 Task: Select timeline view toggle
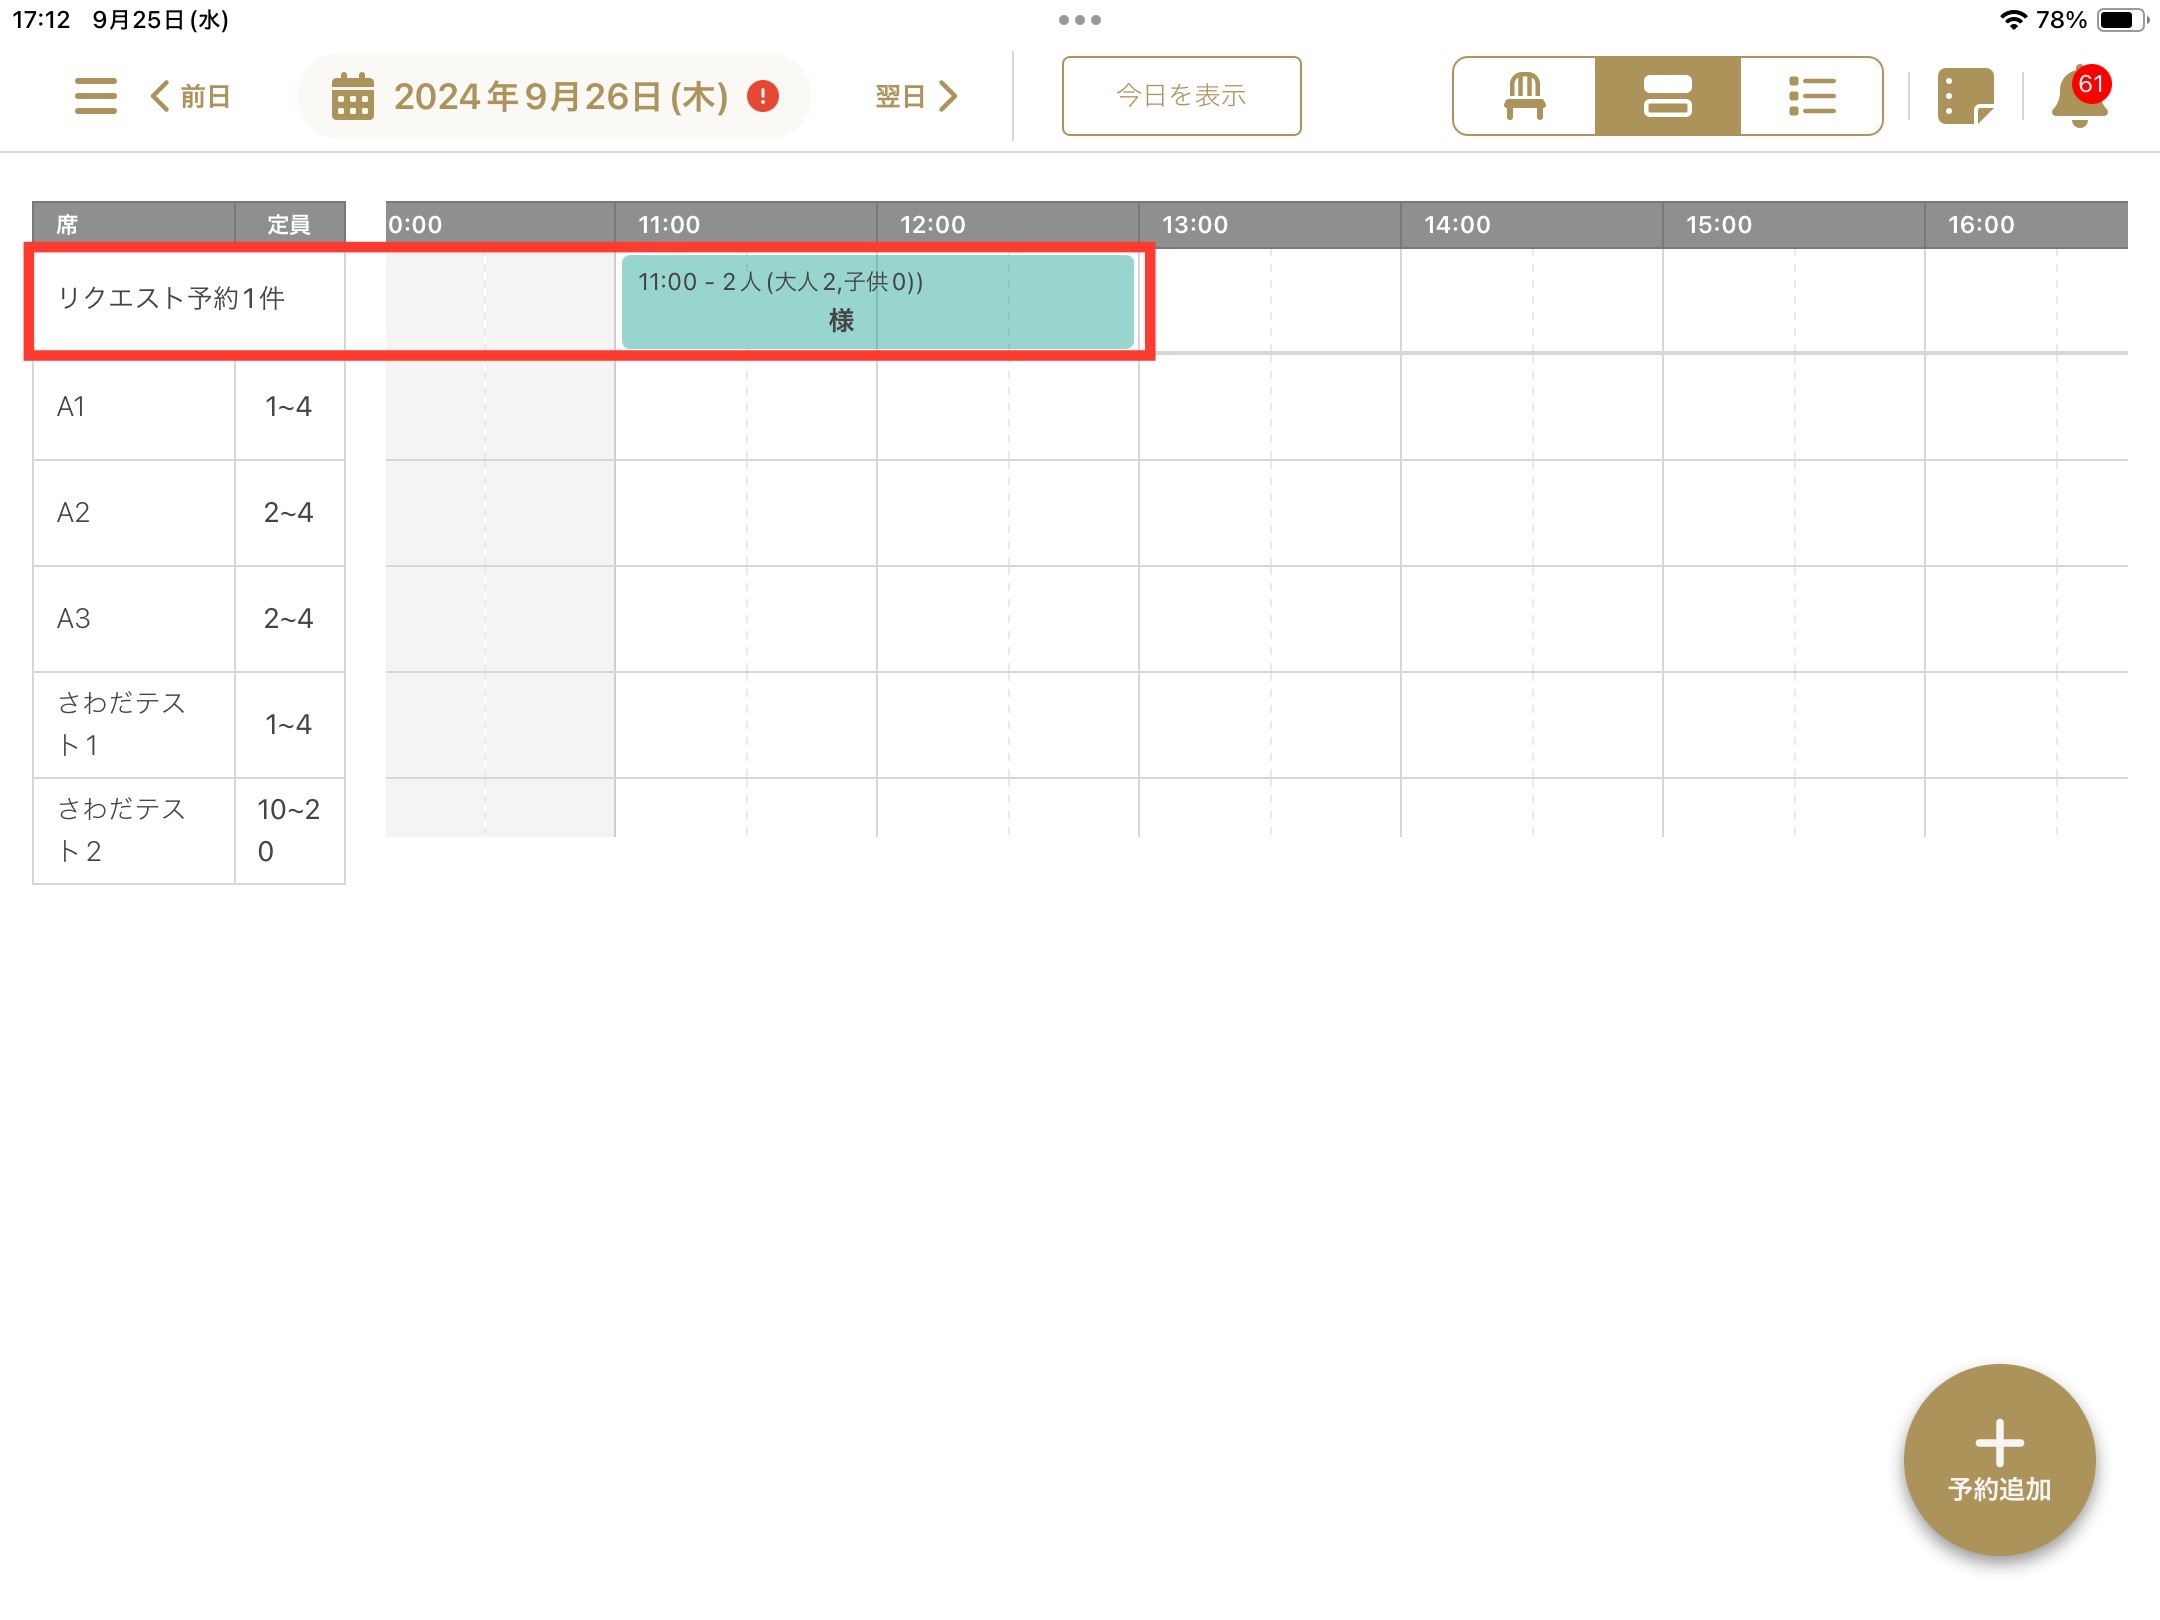pos(1667,96)
